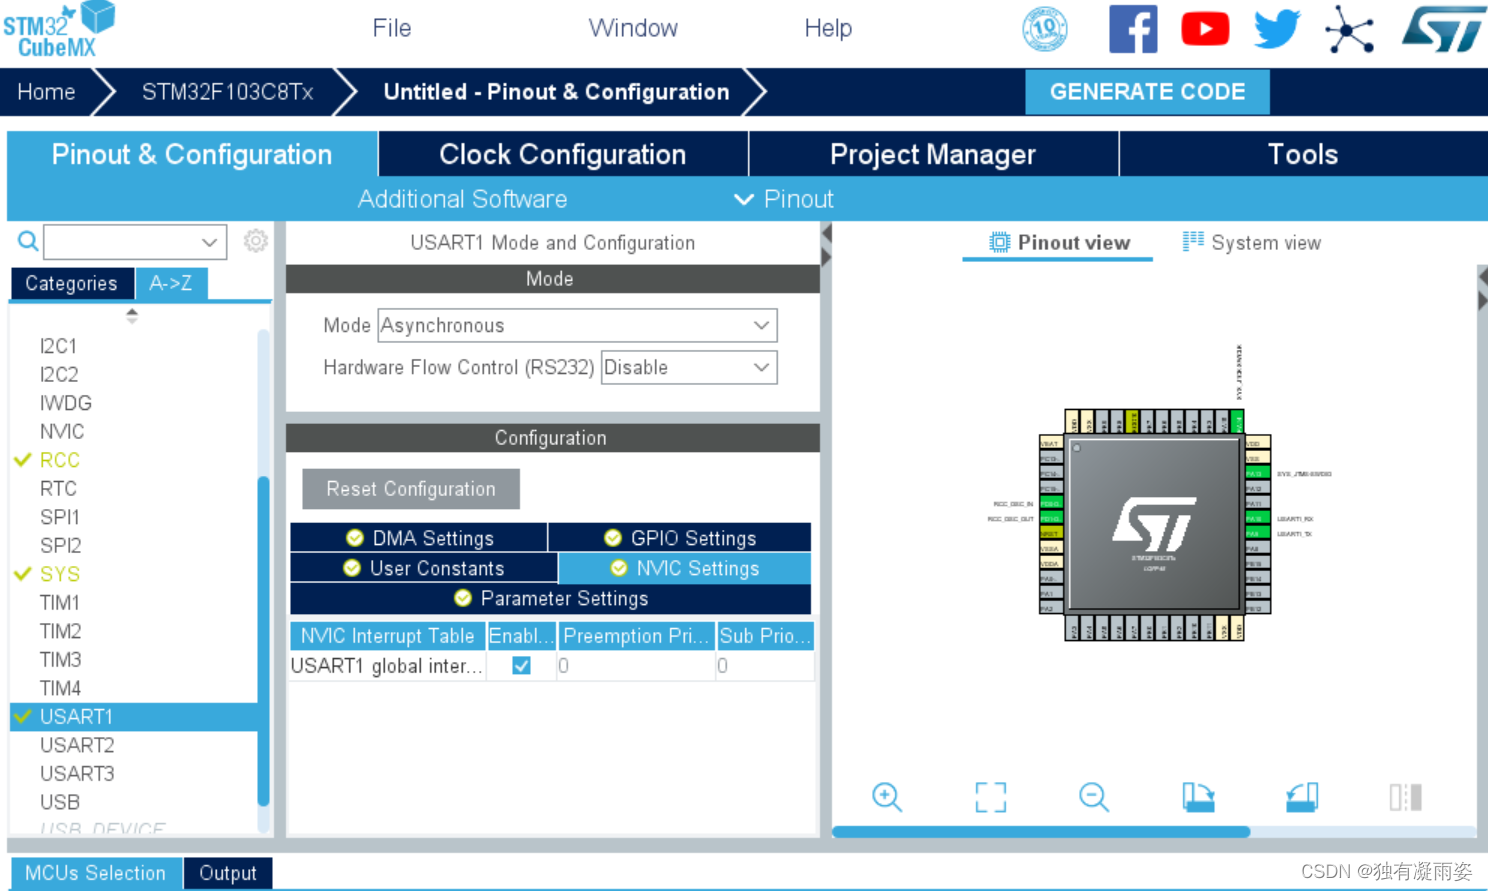Click the ST community network icon
The width and height of the screenshot is (1488, 891).
tap(1349, 28)
